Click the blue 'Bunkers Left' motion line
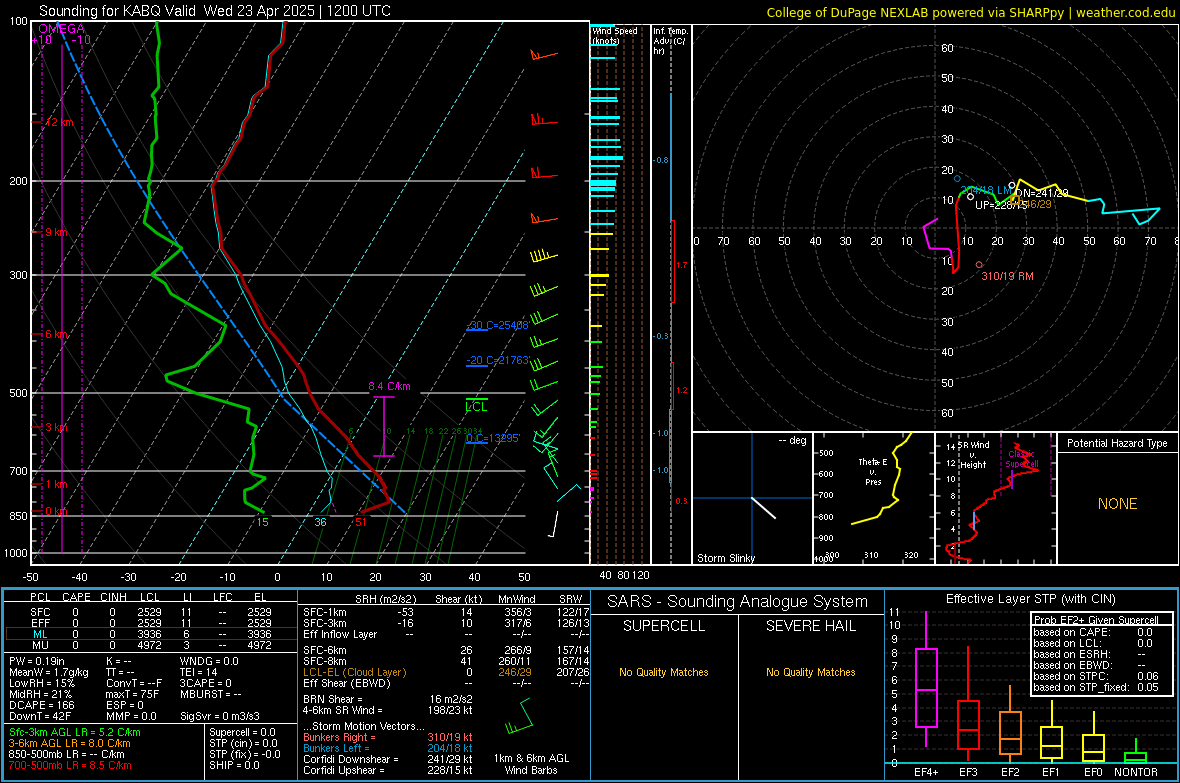Screen dimensions: 1180x783 pyautogui.click(x=388, y=748)
